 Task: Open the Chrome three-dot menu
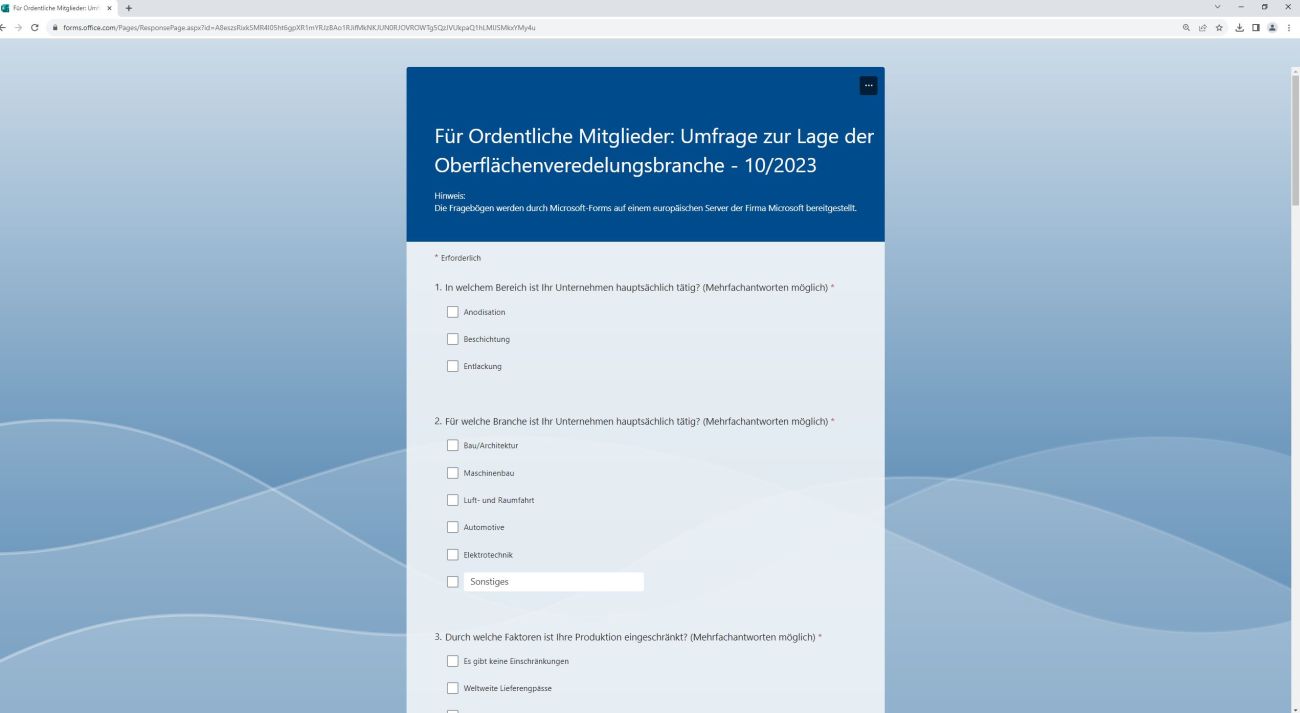(1289, 27)
